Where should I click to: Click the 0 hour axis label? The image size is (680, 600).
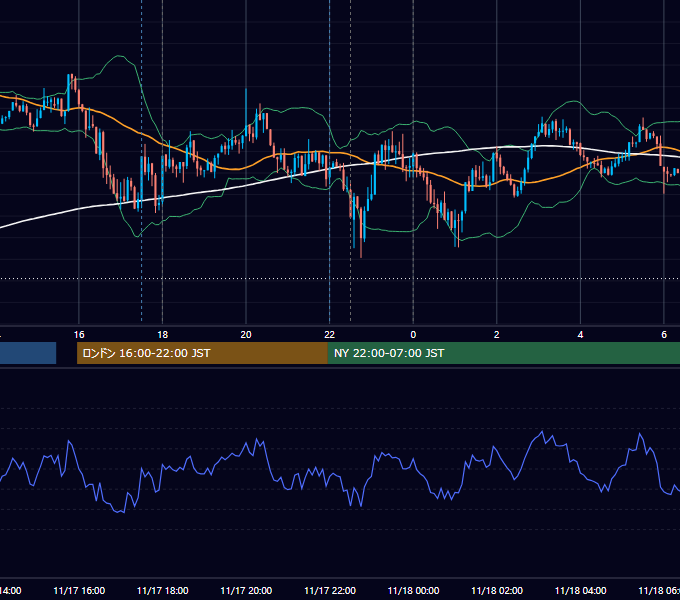(413, 335)
